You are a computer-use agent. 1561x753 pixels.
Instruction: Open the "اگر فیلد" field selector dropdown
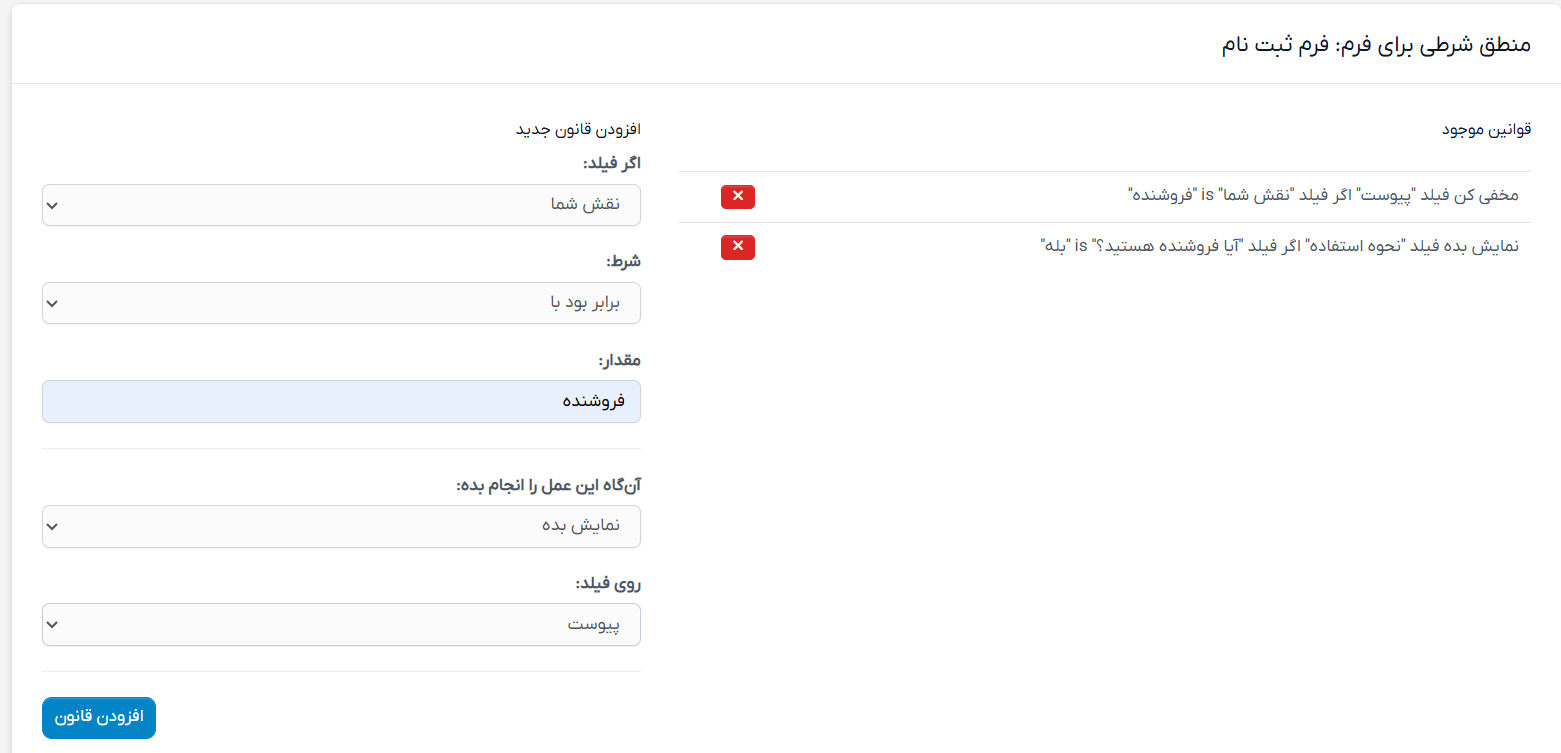point(341,205)
